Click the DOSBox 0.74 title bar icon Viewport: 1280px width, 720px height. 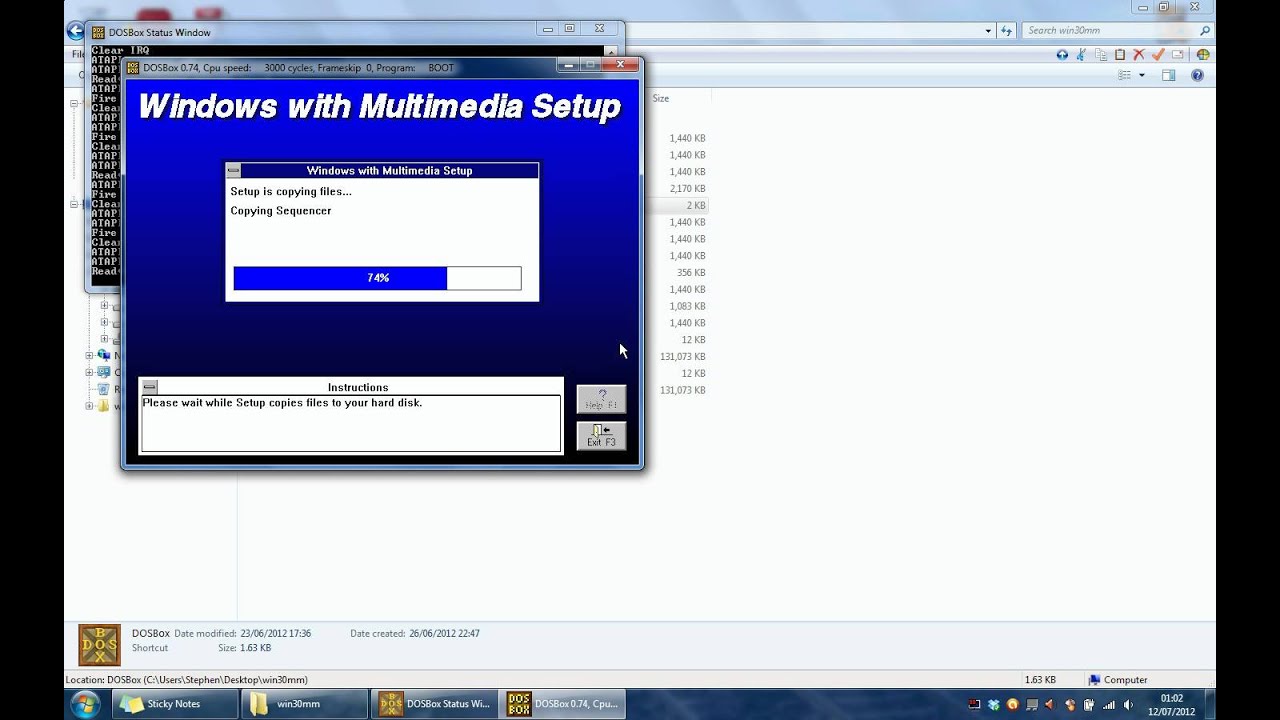click(x=133, y=68)
